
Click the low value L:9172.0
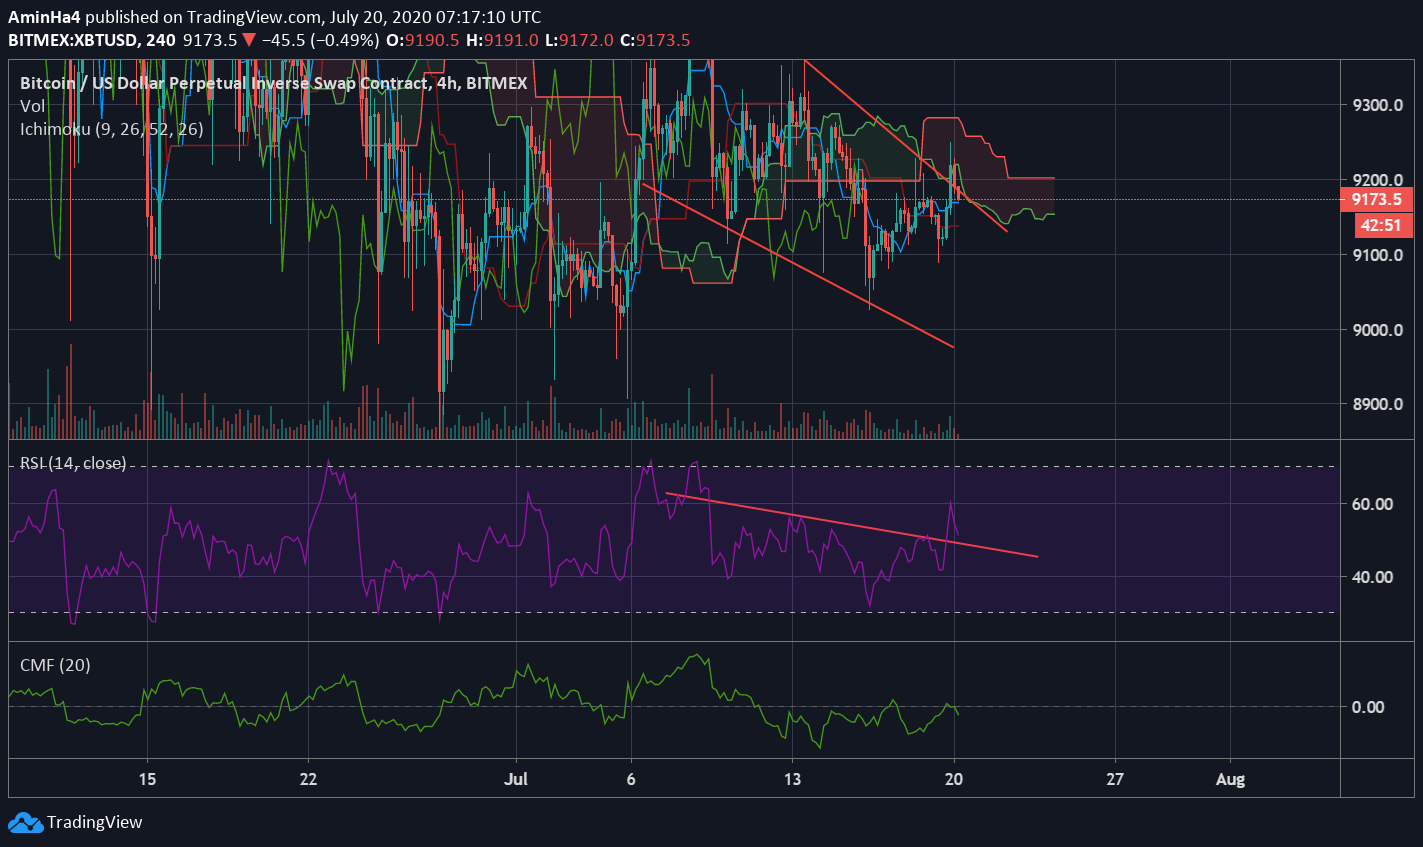coord(579,41)
